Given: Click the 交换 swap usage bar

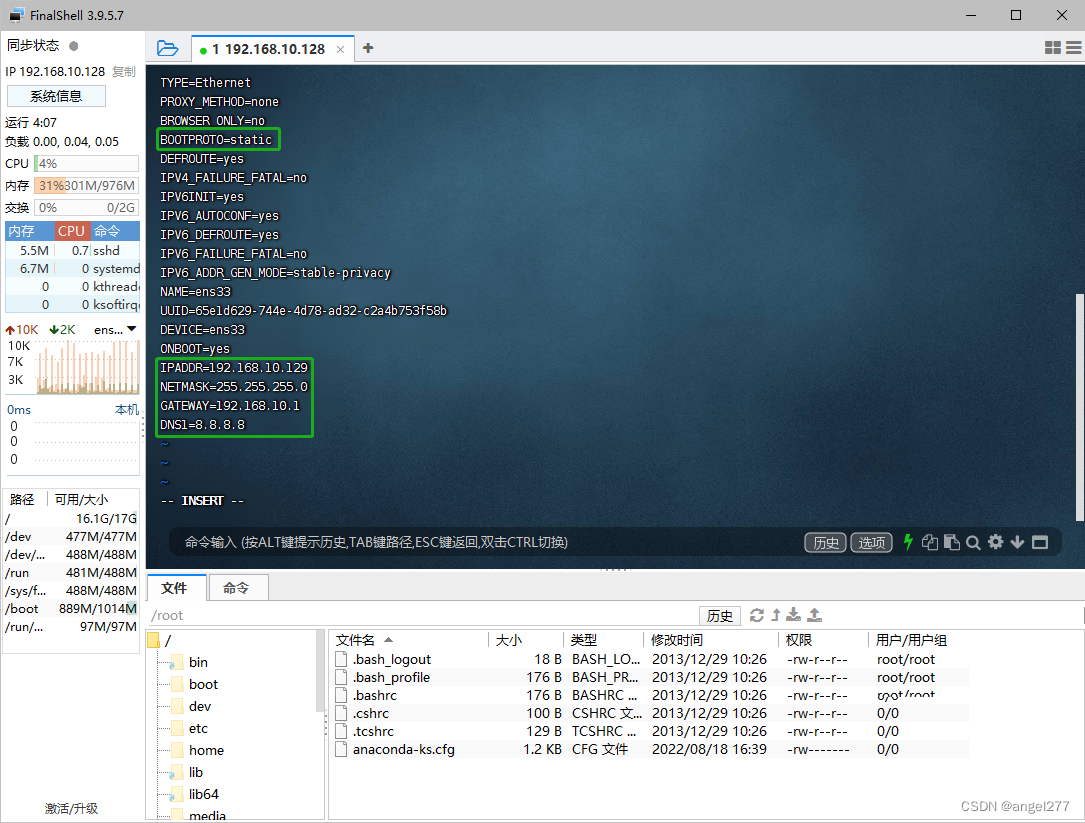Looking at the screenshot, I should point(86,208).
